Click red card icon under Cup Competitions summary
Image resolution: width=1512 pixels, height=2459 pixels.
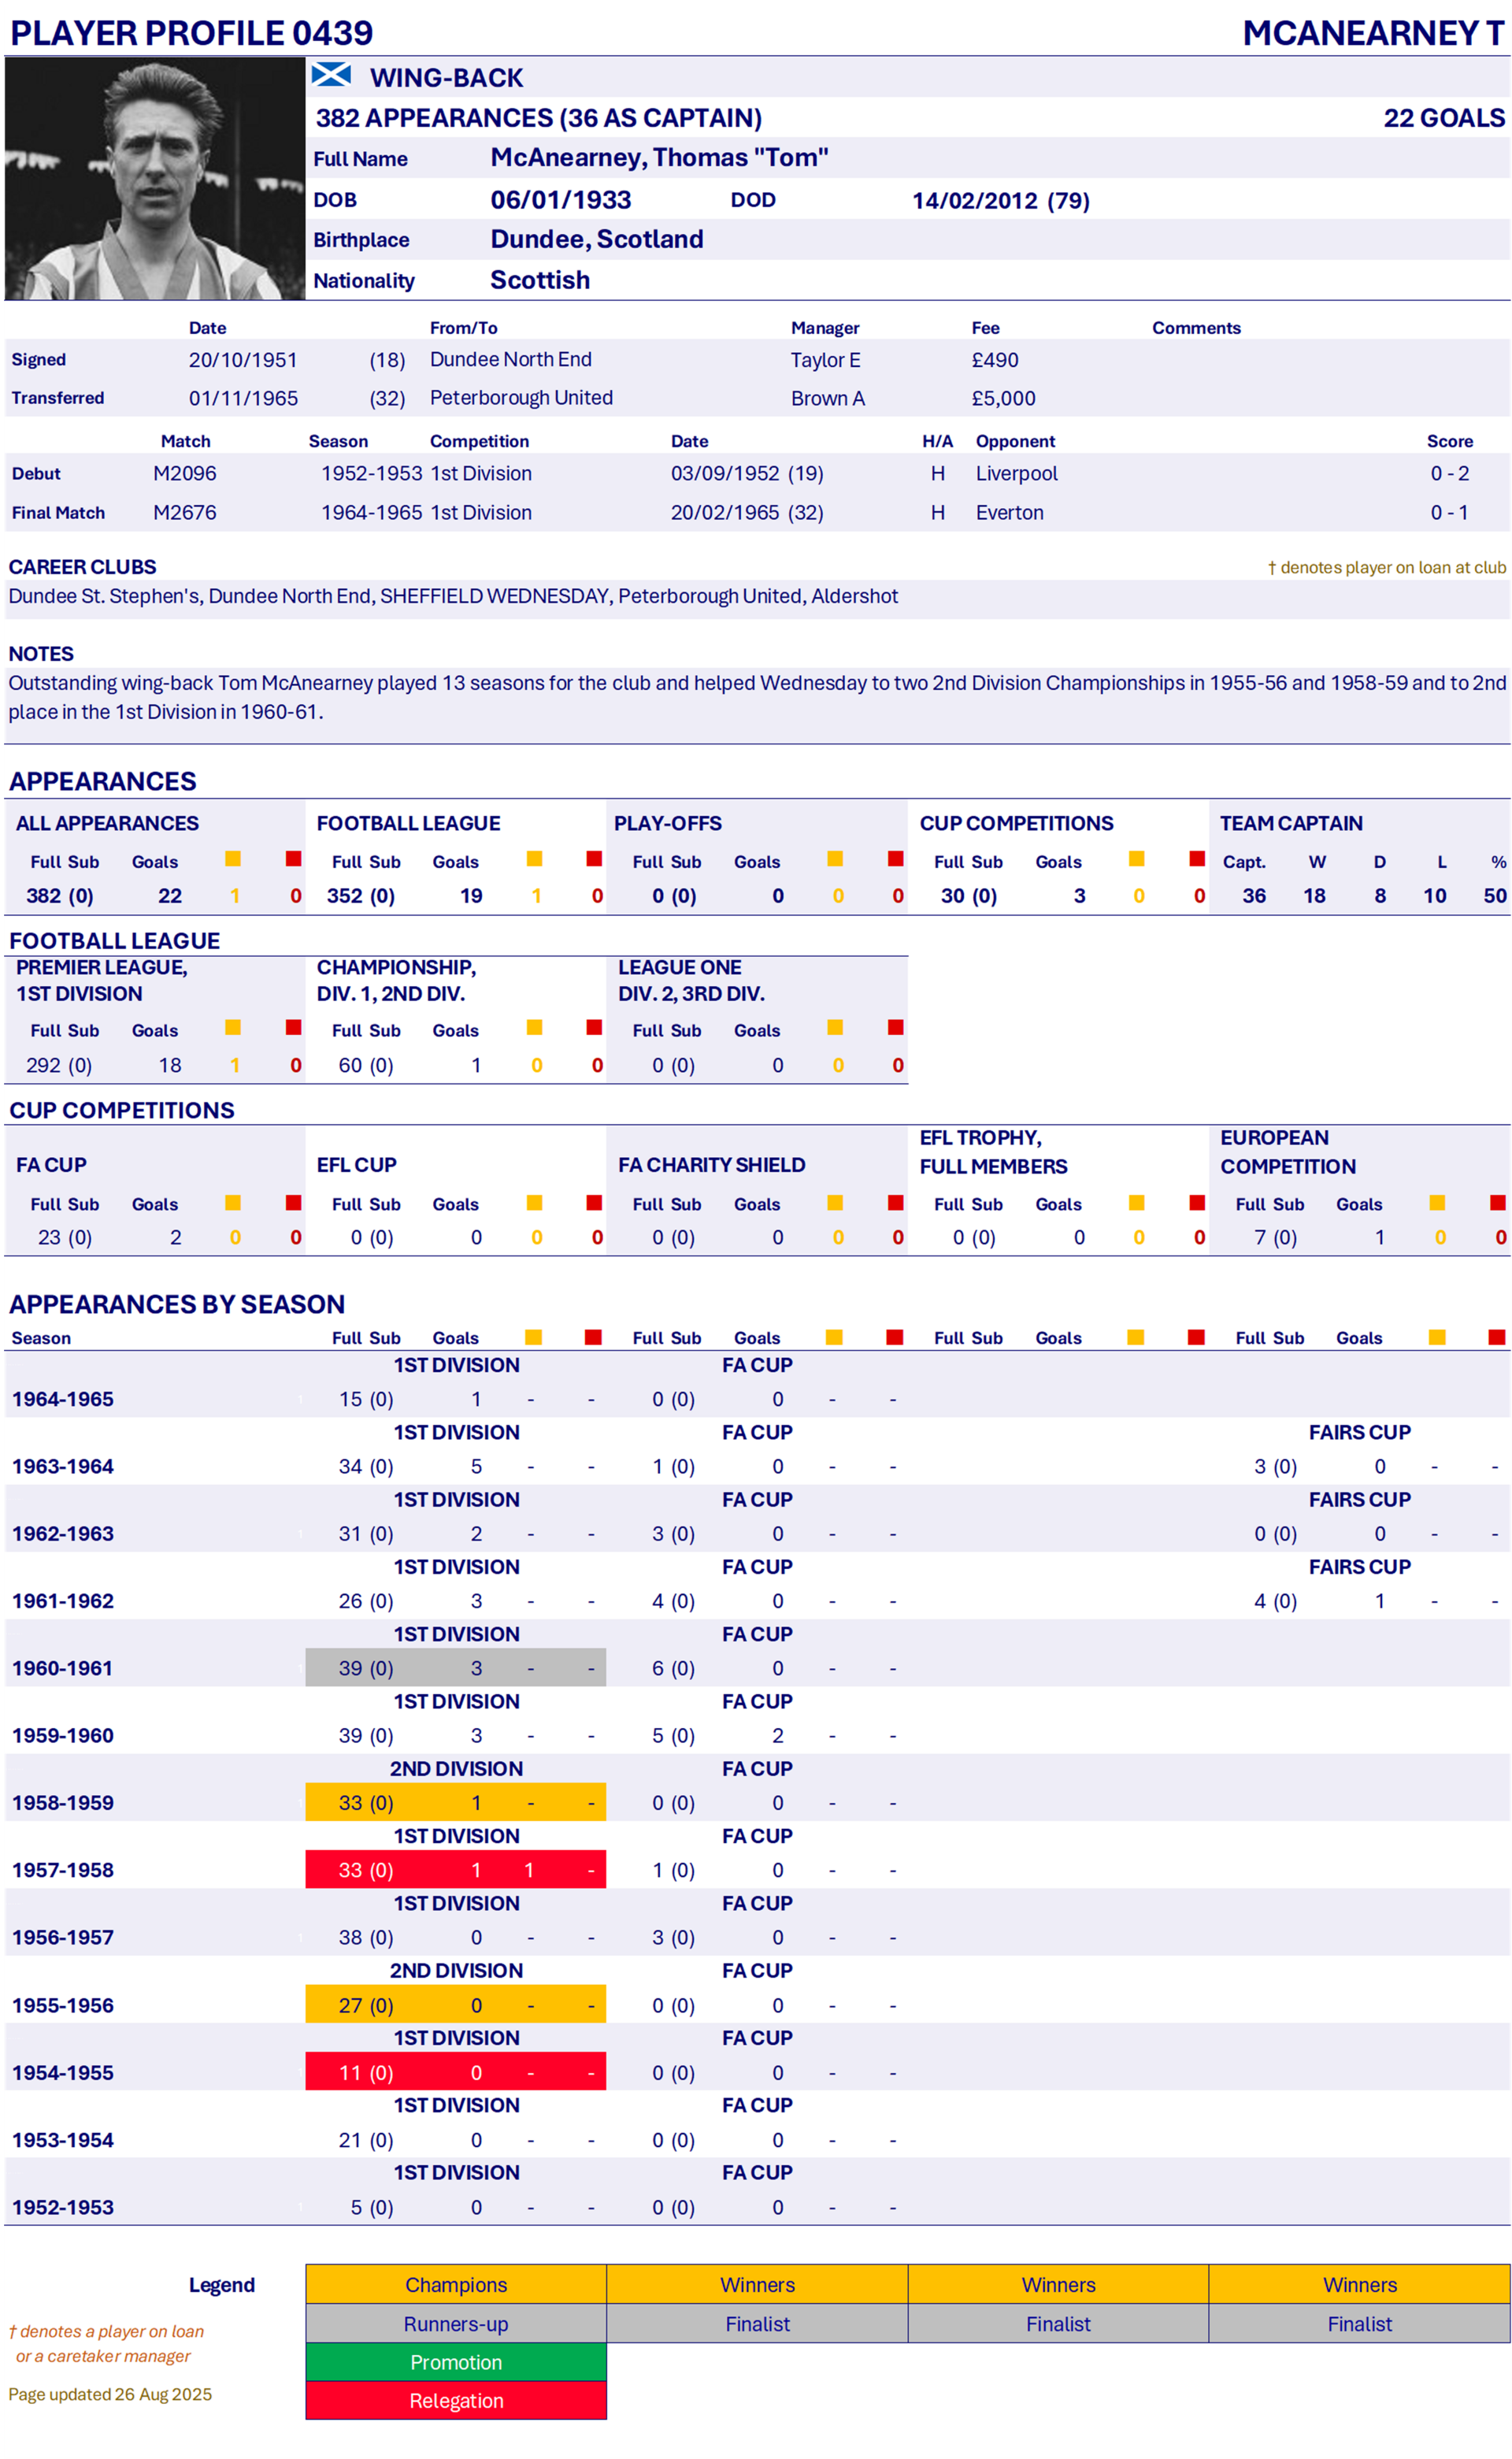(x=1197, y=859)
